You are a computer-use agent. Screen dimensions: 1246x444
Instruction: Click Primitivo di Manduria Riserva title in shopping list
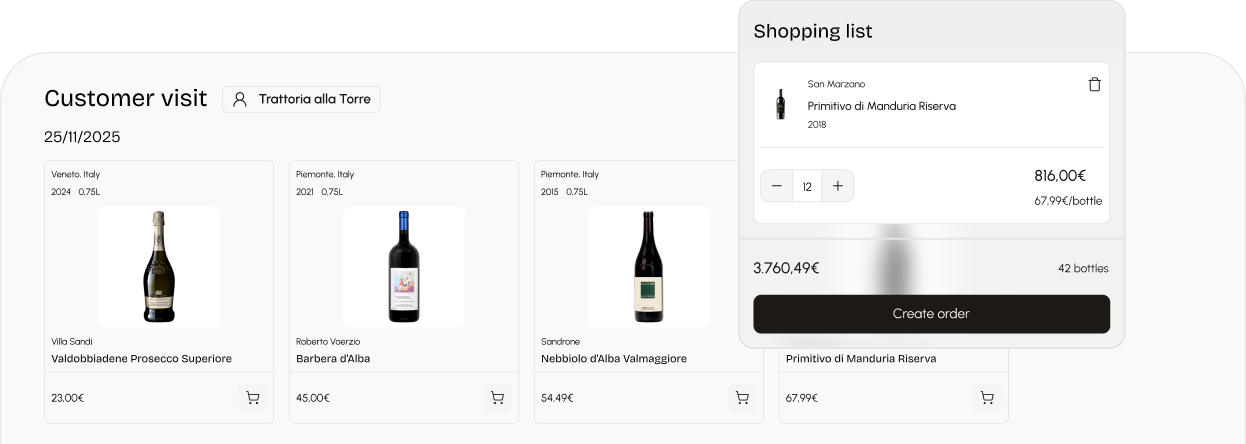(881, 106)
